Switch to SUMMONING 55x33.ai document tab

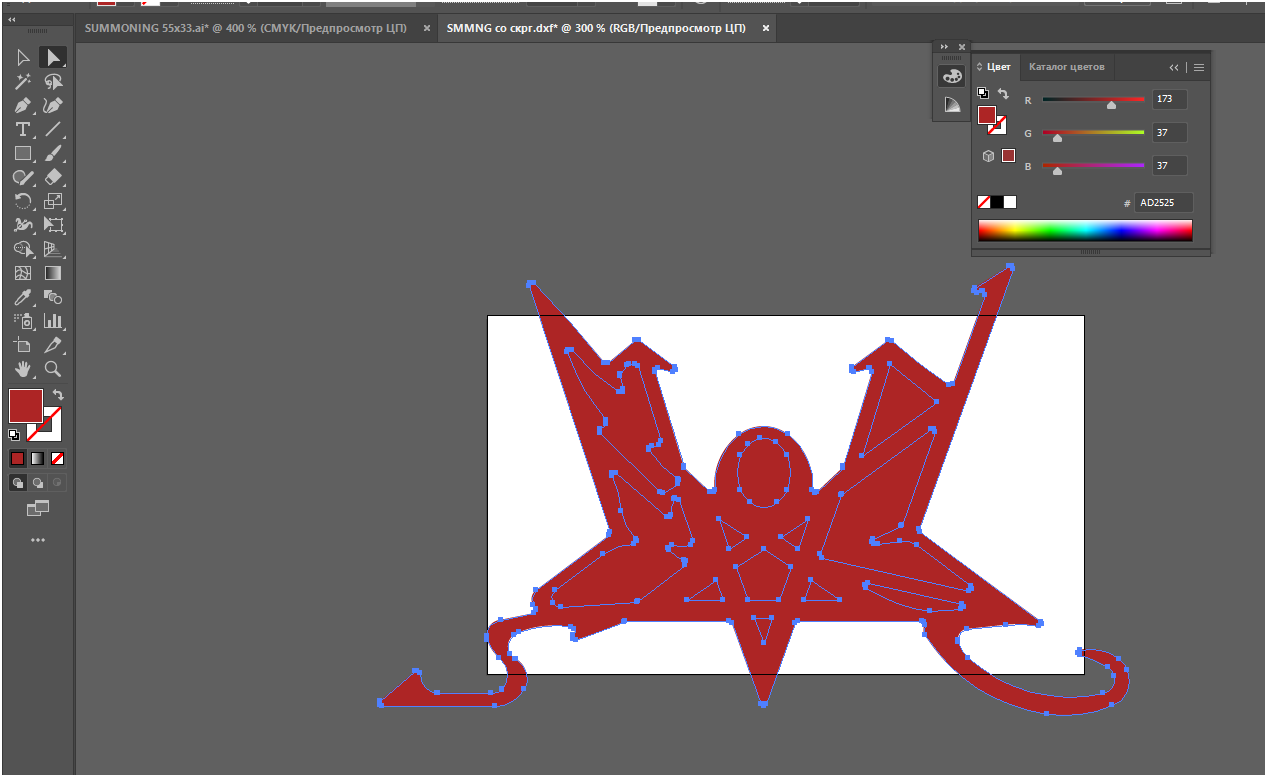pos(245,28)
